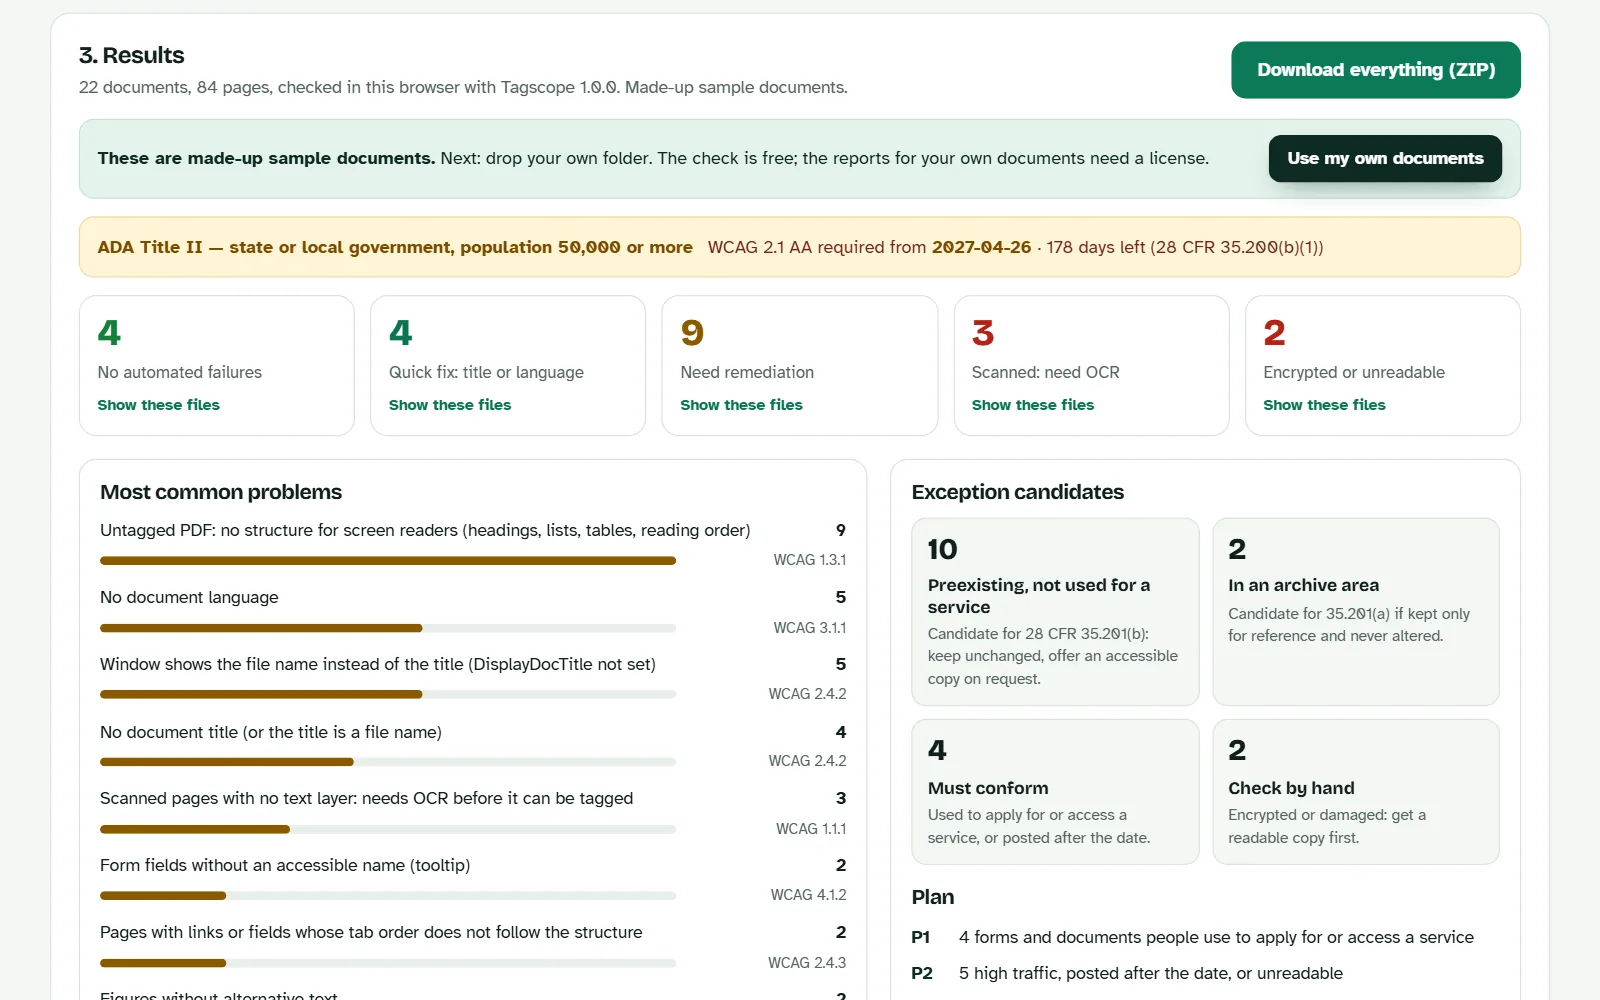Click the WCAG 3.1.1 label
This screenshot has height=1000, width=1600.
pos(809,628)
